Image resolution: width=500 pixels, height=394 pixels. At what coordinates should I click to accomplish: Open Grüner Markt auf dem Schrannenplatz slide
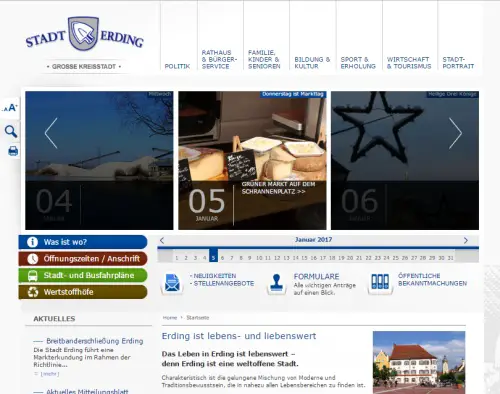(278, 188)
